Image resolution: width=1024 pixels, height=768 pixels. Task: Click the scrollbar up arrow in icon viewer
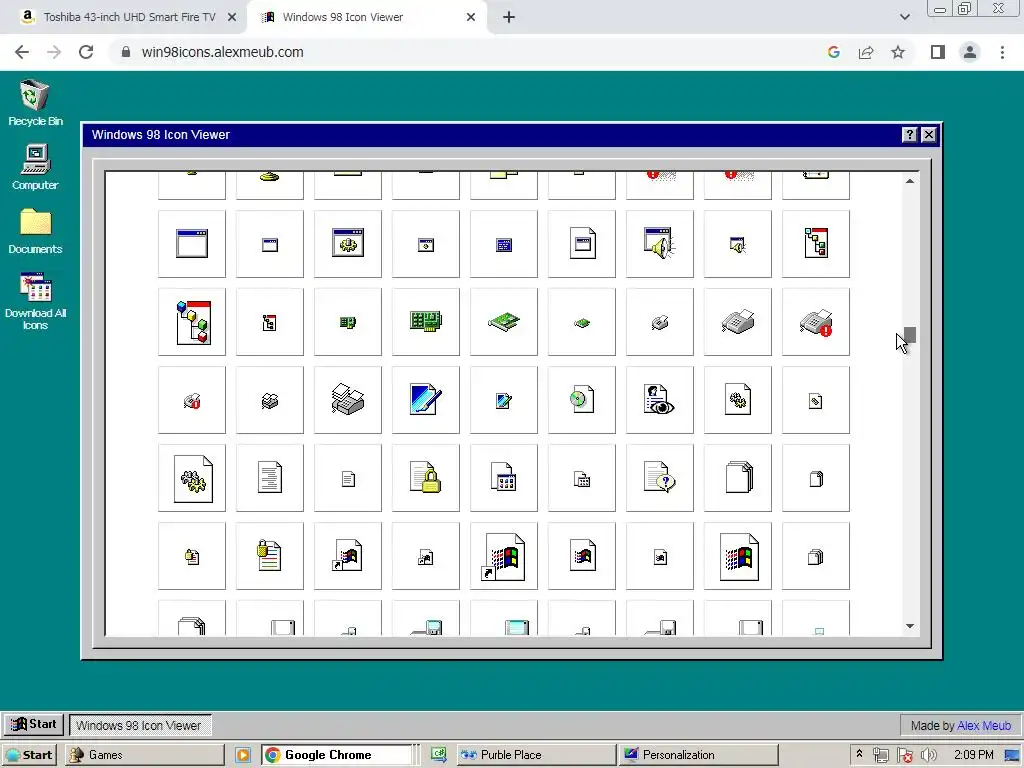coord(910,181)
